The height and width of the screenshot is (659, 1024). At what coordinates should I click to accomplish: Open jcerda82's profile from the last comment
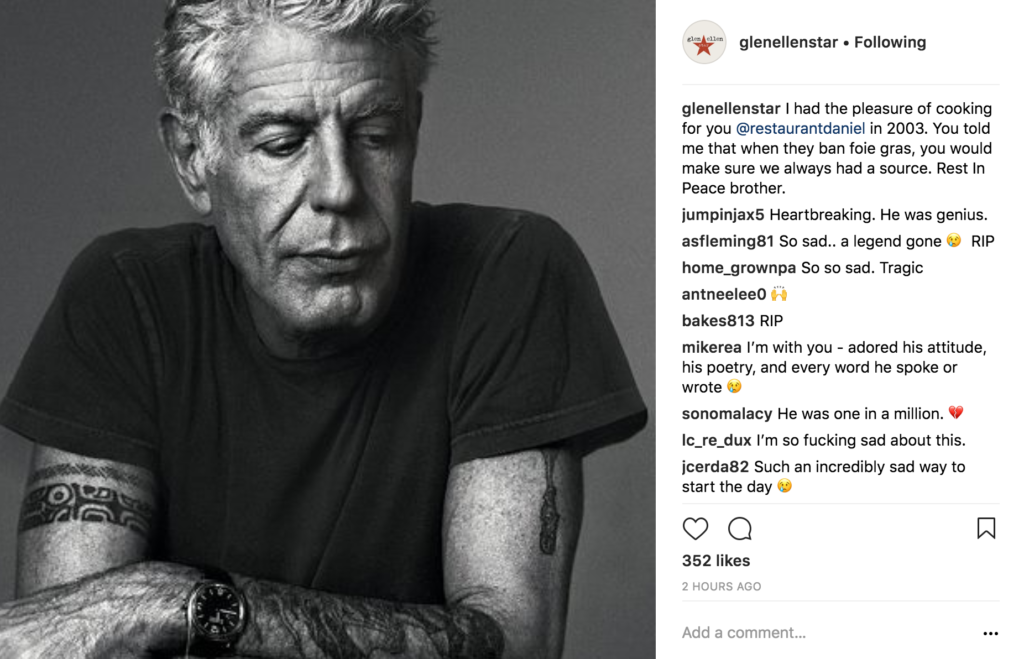click(x=715, y=467)
